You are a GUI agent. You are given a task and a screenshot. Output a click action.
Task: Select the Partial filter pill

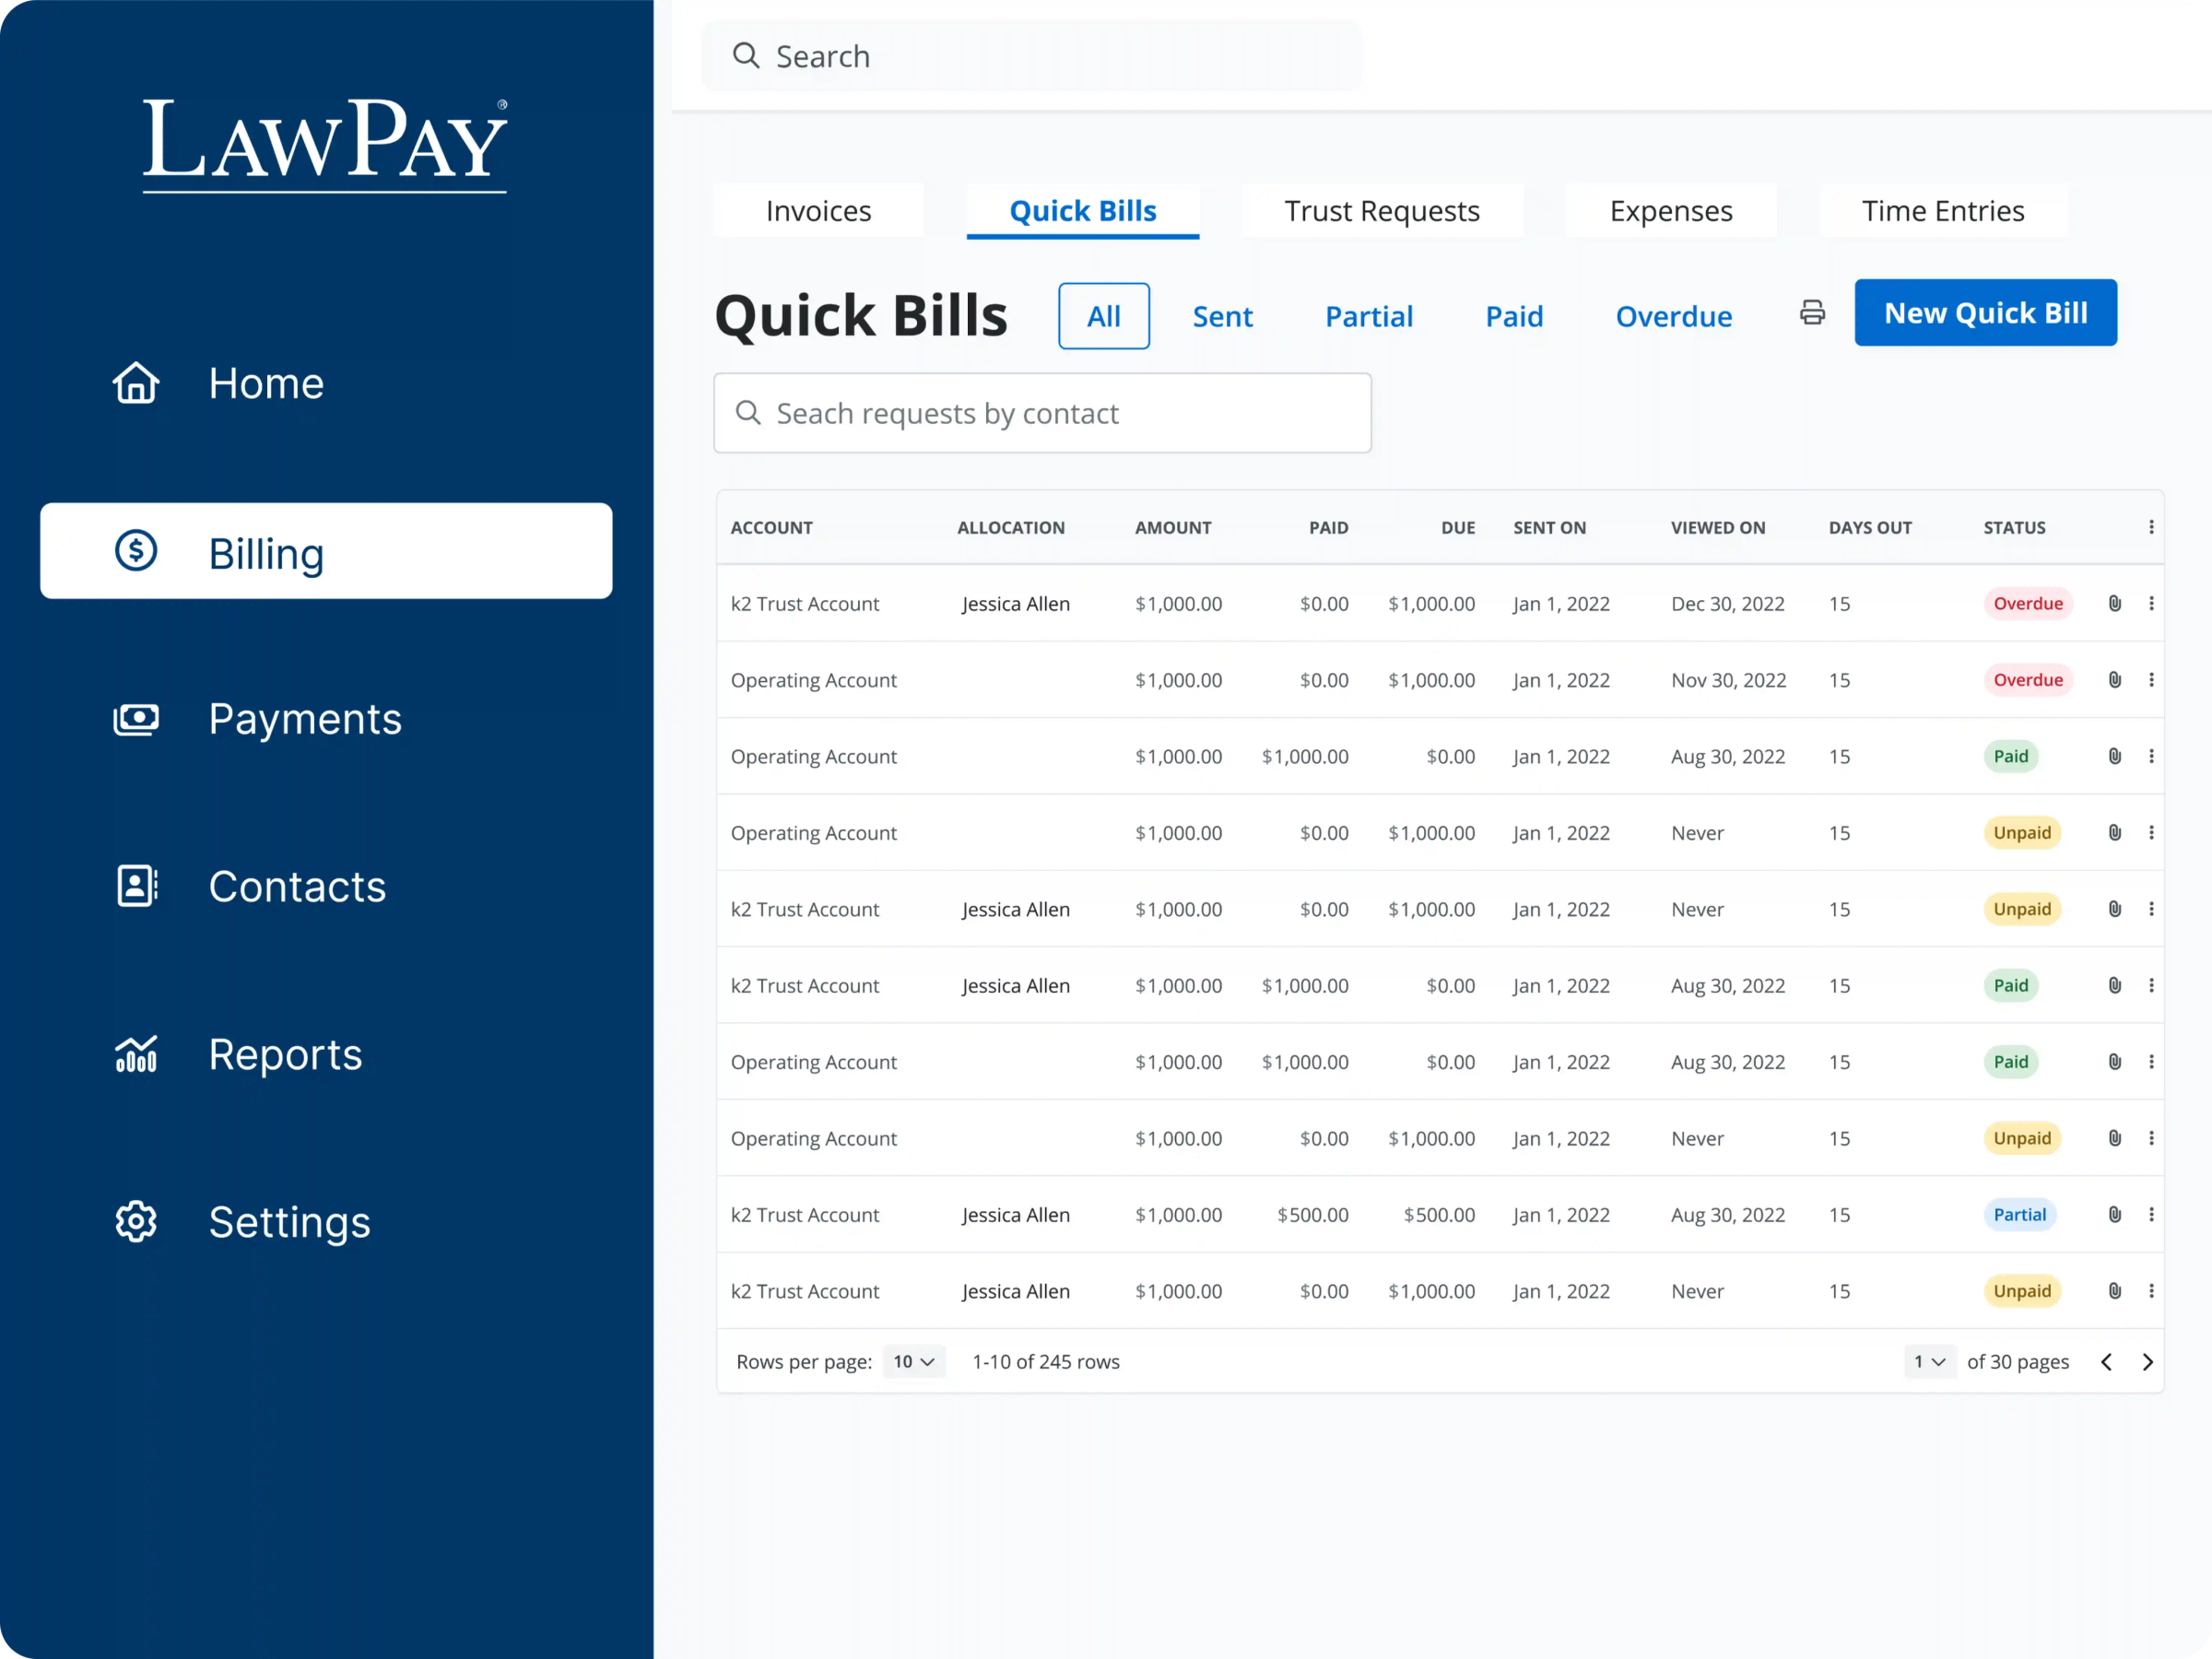point(1369,316)
